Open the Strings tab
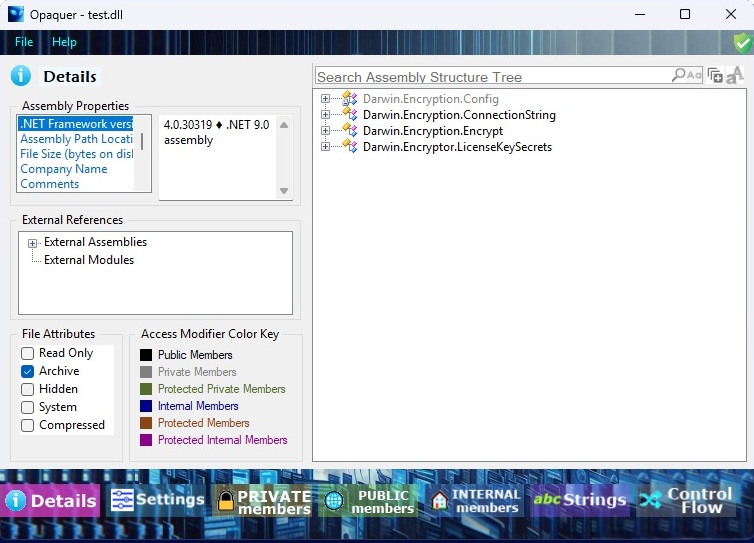Viewport: 754px width, 543px height. (580, 500)
